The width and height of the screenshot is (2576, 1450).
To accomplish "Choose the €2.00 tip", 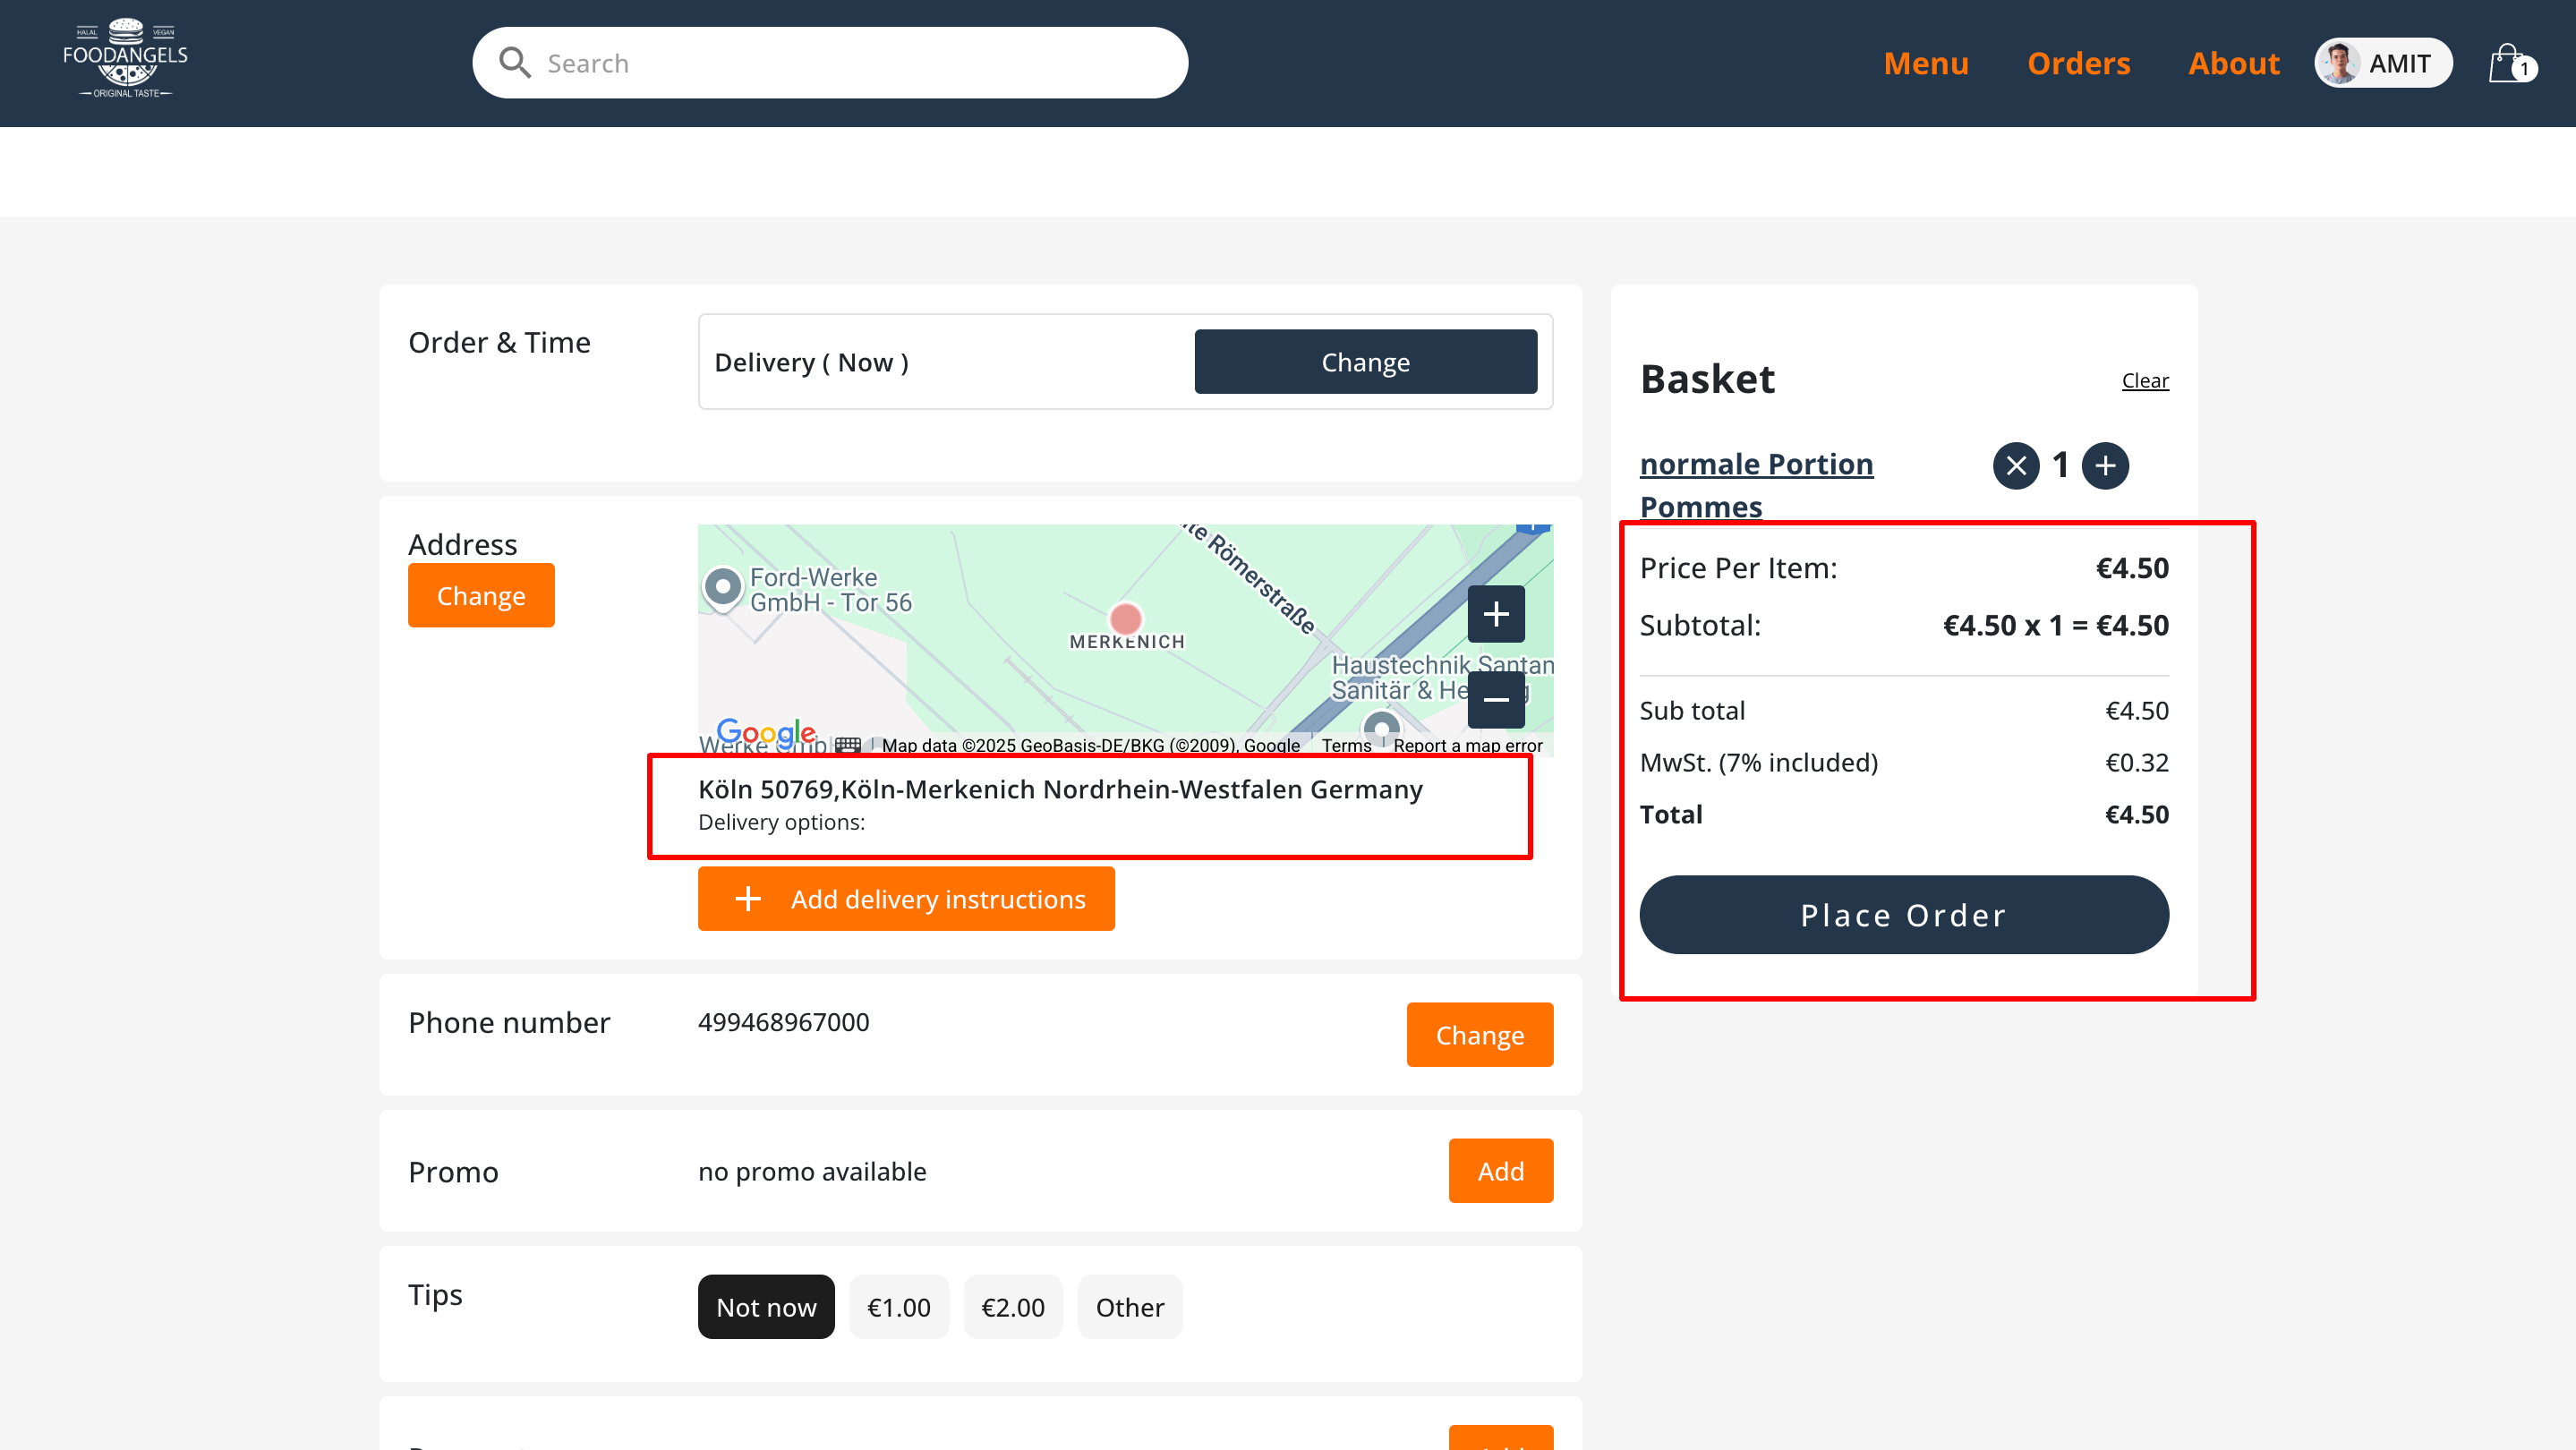I will click(1012, 1306).
